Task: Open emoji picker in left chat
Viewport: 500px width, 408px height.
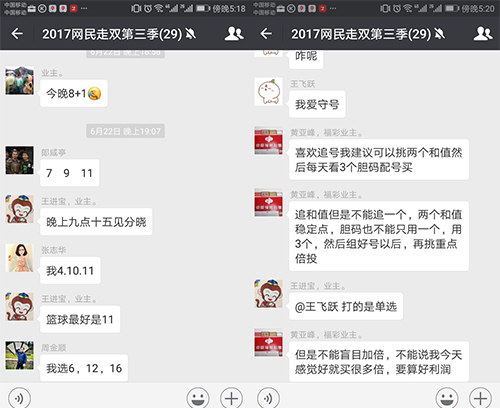Action: click(x=198, y=398)
